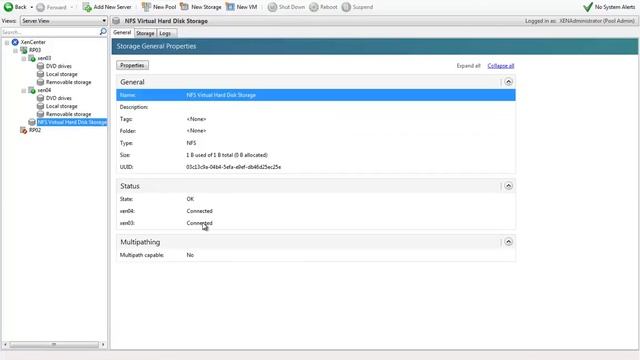The height and width of the screenshot is (360, 640).
Task: Select DVD drives icon under xen03
Action: (x=40, y=66)
